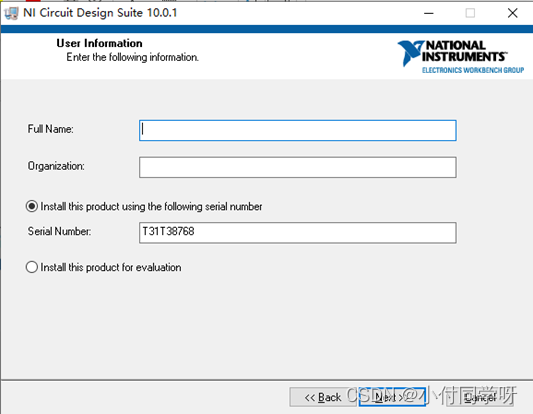Click the National Instruments logo
533x414 pixels.
tap(461, 56)
